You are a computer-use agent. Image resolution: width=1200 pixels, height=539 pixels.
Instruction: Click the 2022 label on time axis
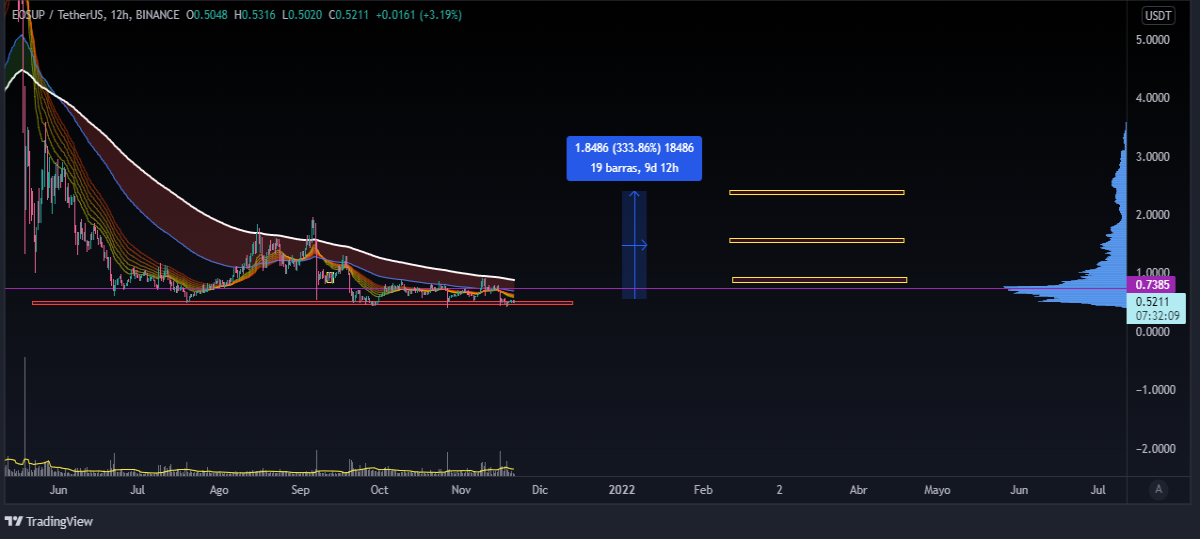(x=621, y=490)
